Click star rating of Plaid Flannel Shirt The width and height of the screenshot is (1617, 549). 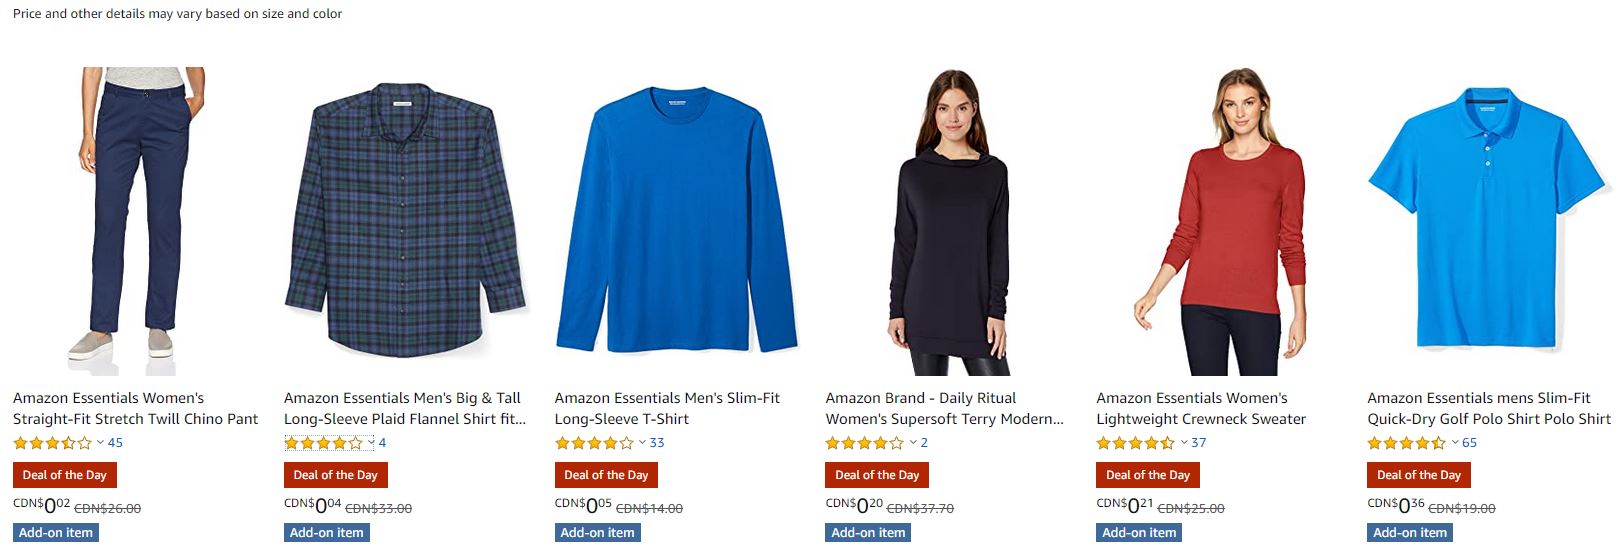[x=323, y=443]
